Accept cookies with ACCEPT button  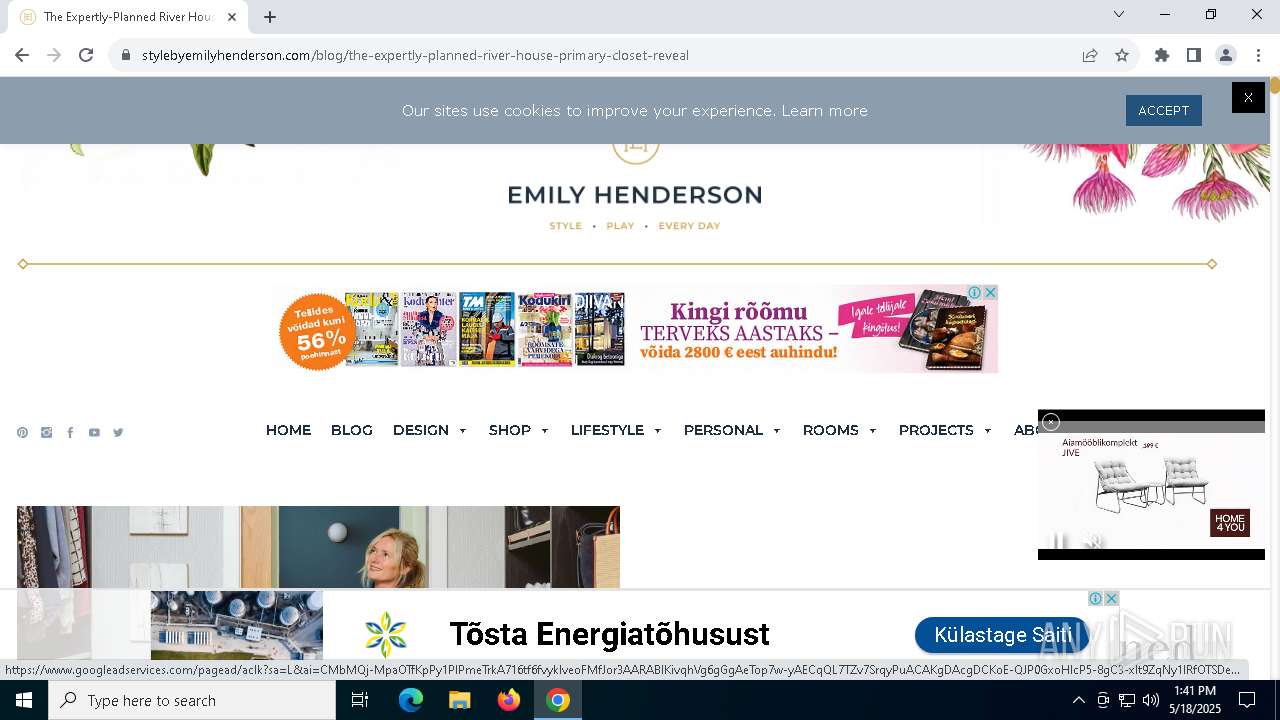point(1163,110)
